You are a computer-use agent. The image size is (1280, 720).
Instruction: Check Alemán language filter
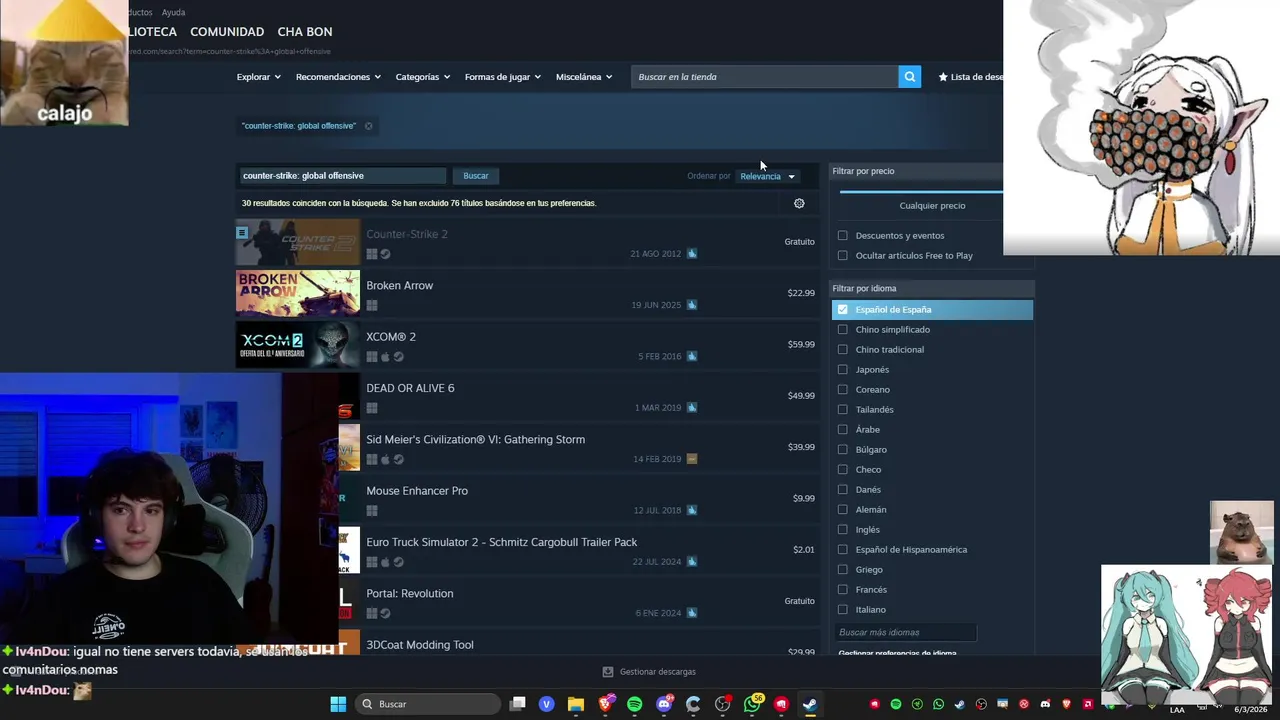(x=842, y=510)
